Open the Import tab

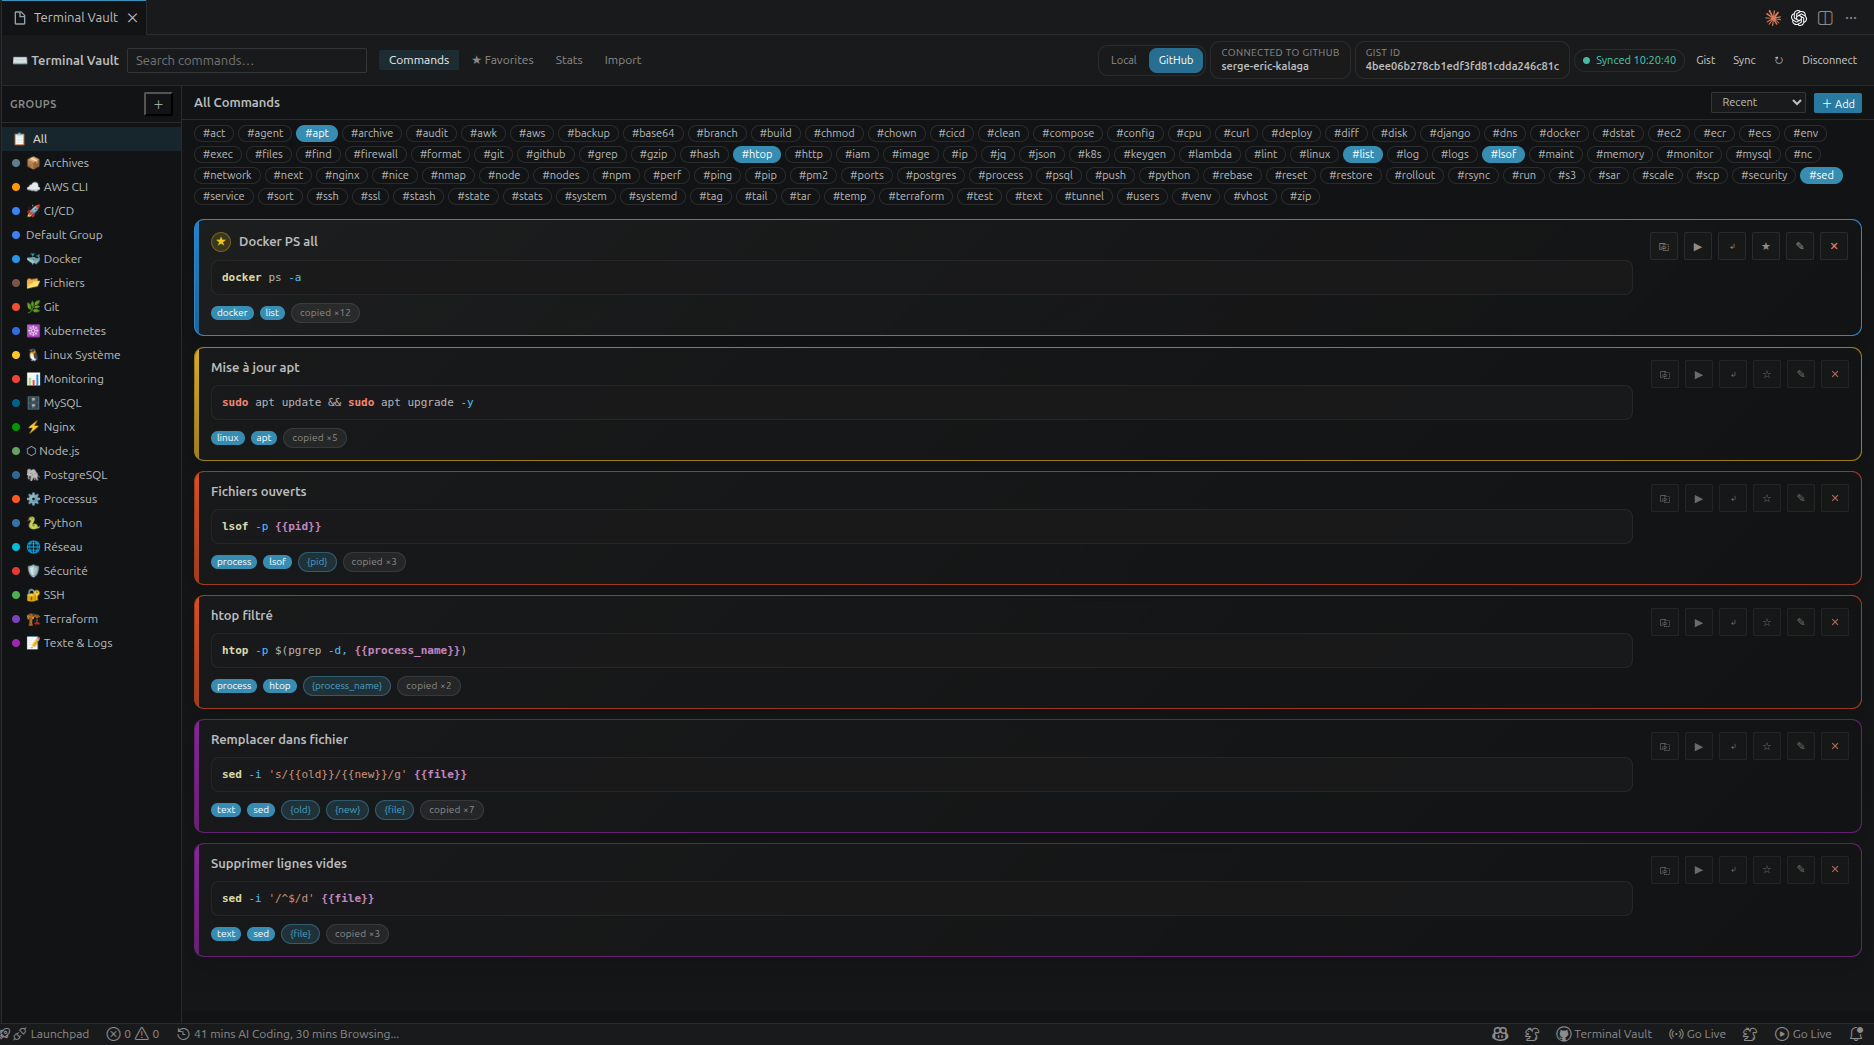pos(623,60)
